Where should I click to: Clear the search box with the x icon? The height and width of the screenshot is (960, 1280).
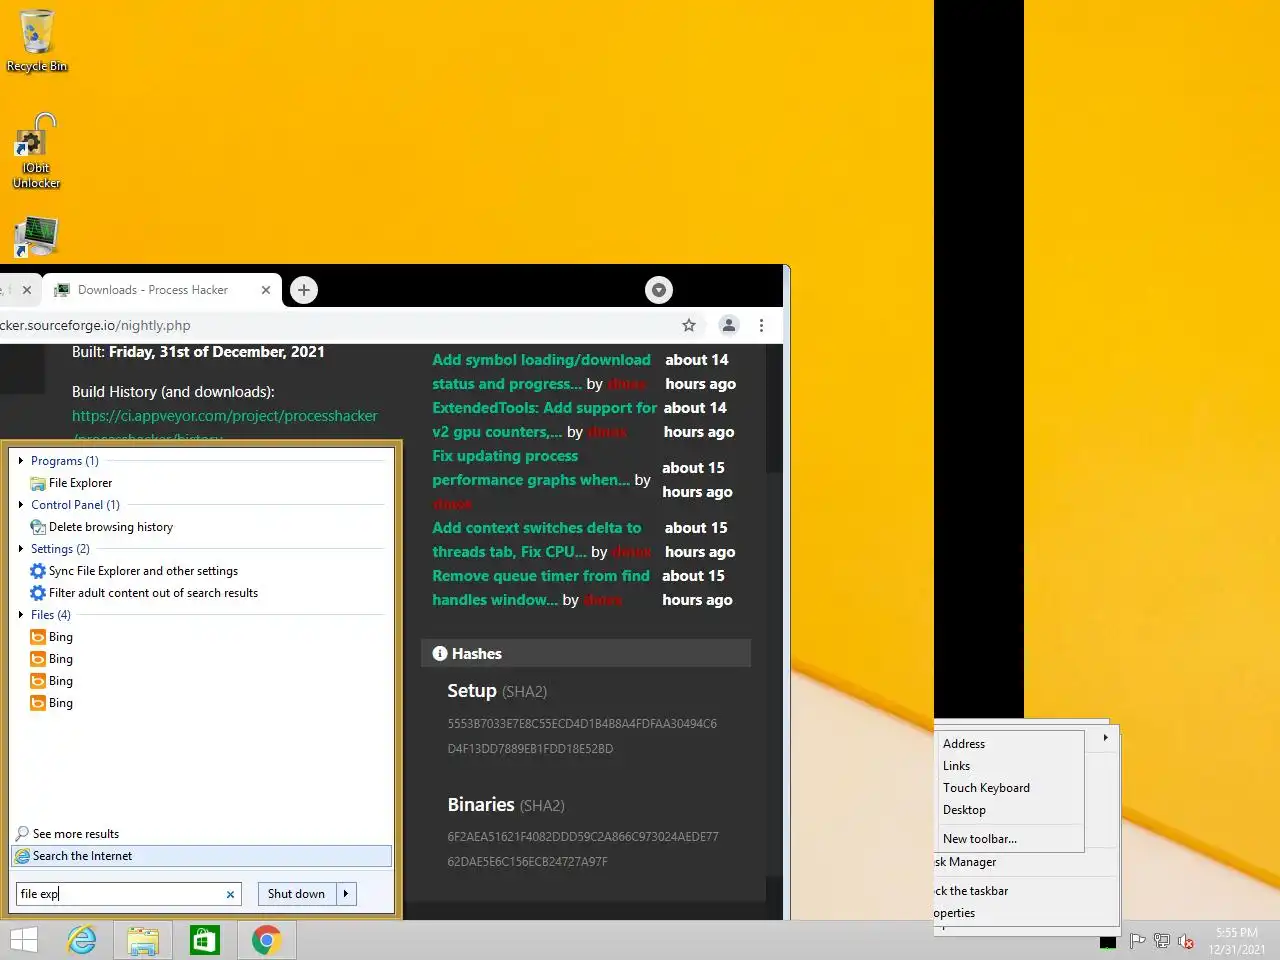click(x=230, y=894)
